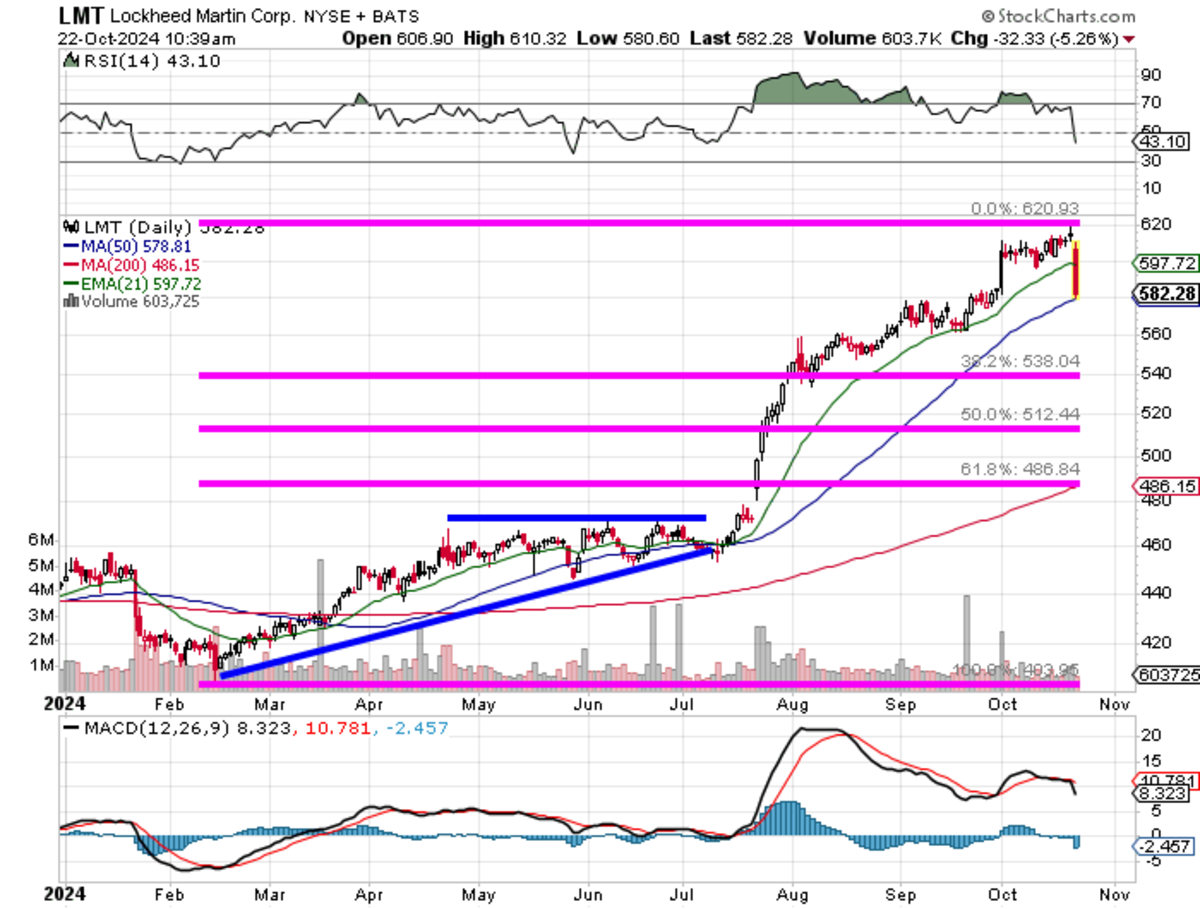Click the StockCharts.com copyright logo
Image resolution: width=1200 pixels, height=909 pixels.
(x=1057, y=16)
